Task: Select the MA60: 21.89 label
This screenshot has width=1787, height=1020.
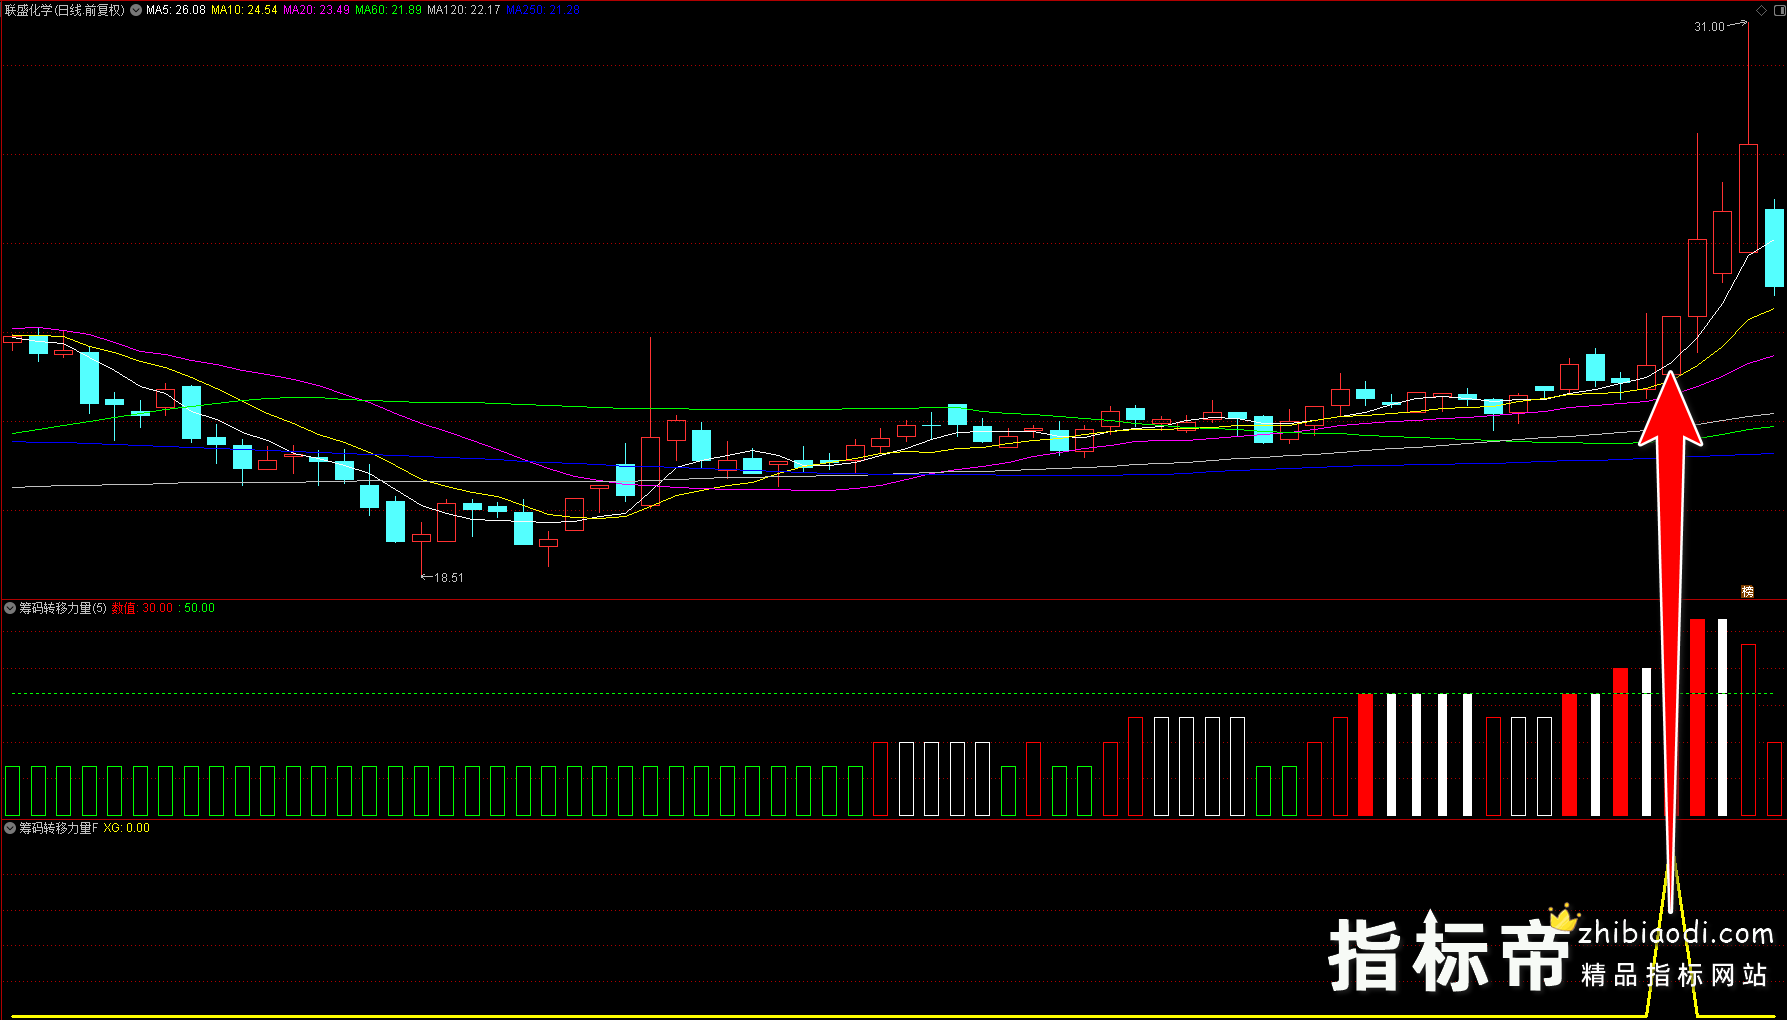Action: pyautogui.click(x=388, y=10)
